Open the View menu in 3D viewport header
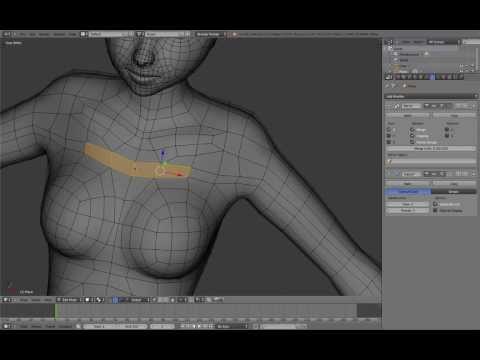Viewport: 480px width, 360px height. click(24, 300)
